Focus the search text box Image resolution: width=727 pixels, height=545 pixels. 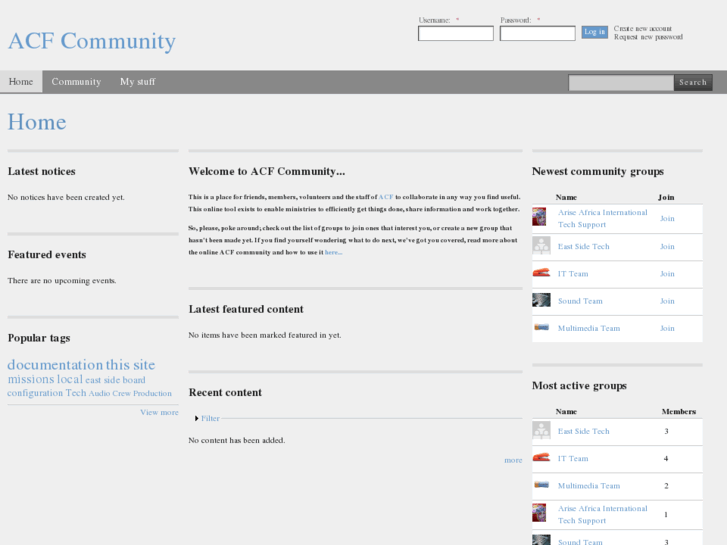[621, 83]
